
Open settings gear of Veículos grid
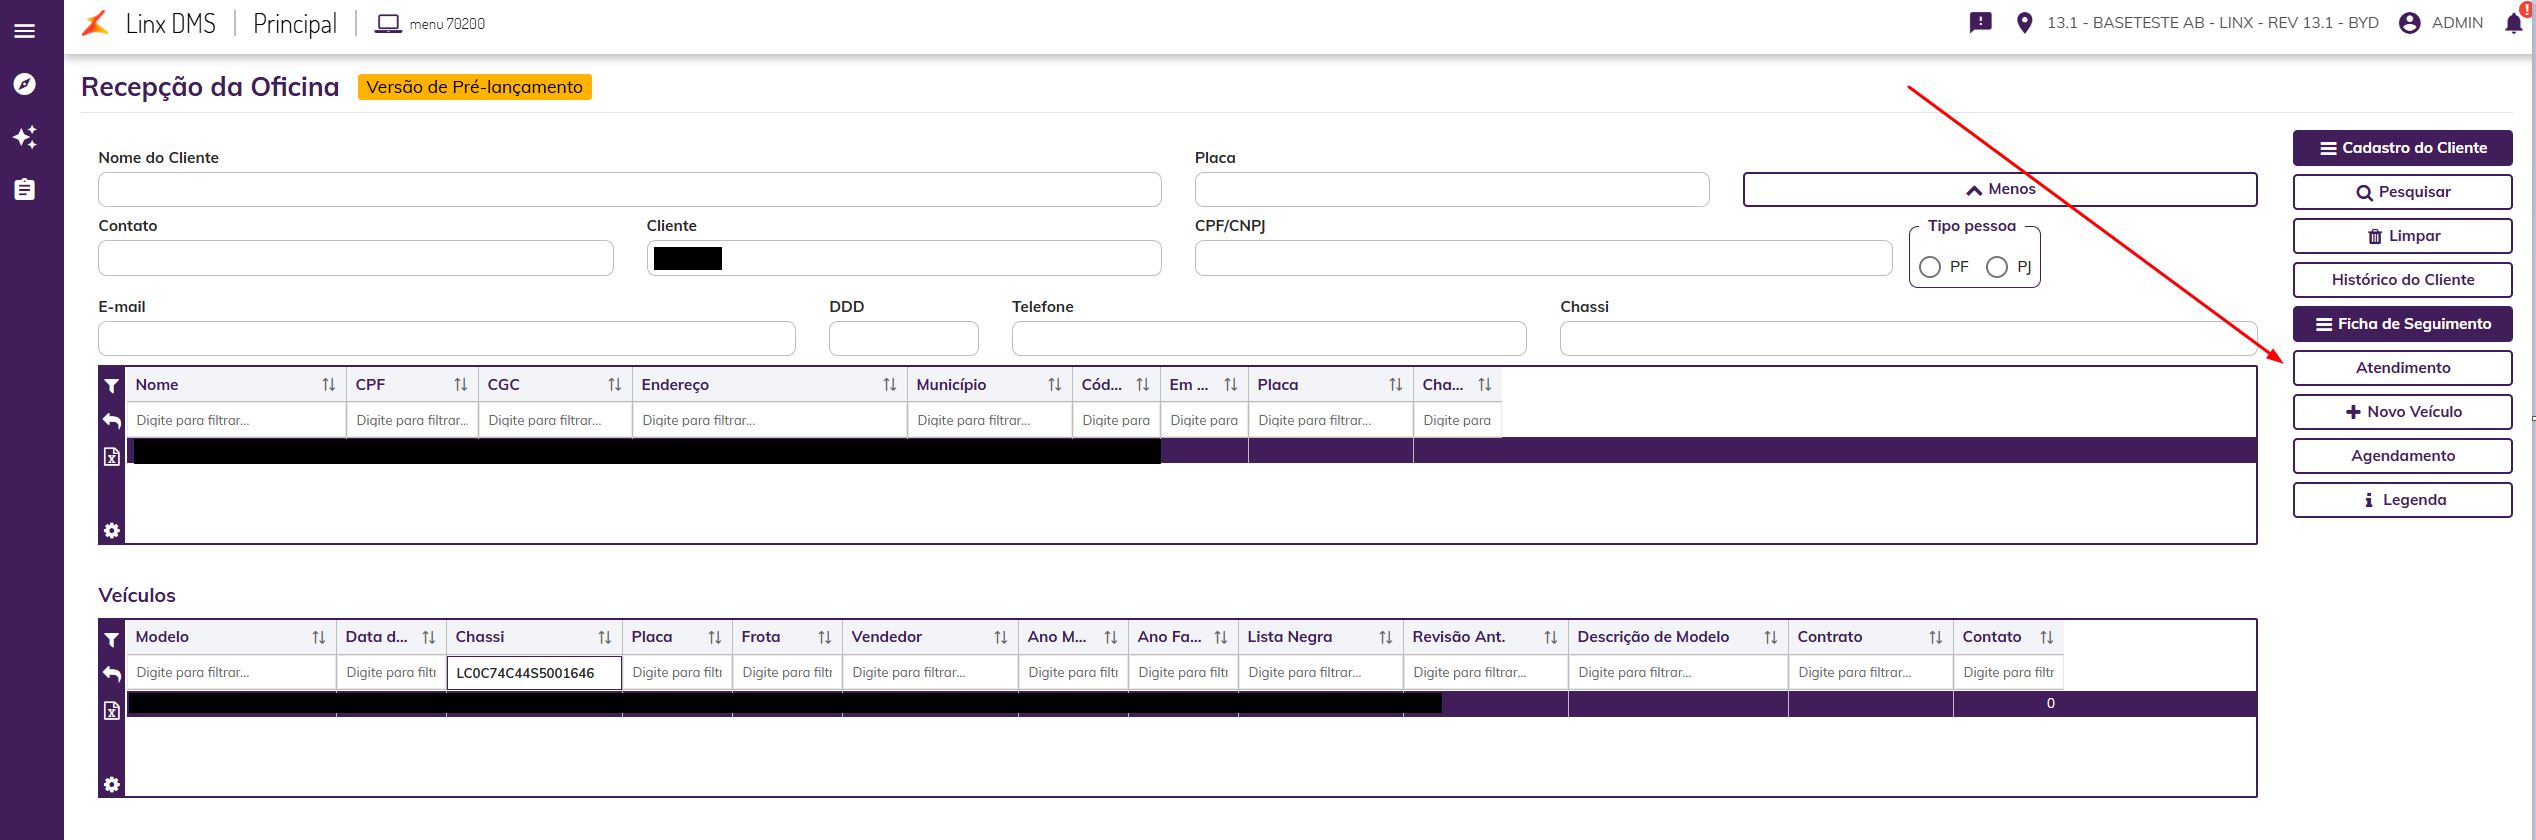click(x=112, y=785)
